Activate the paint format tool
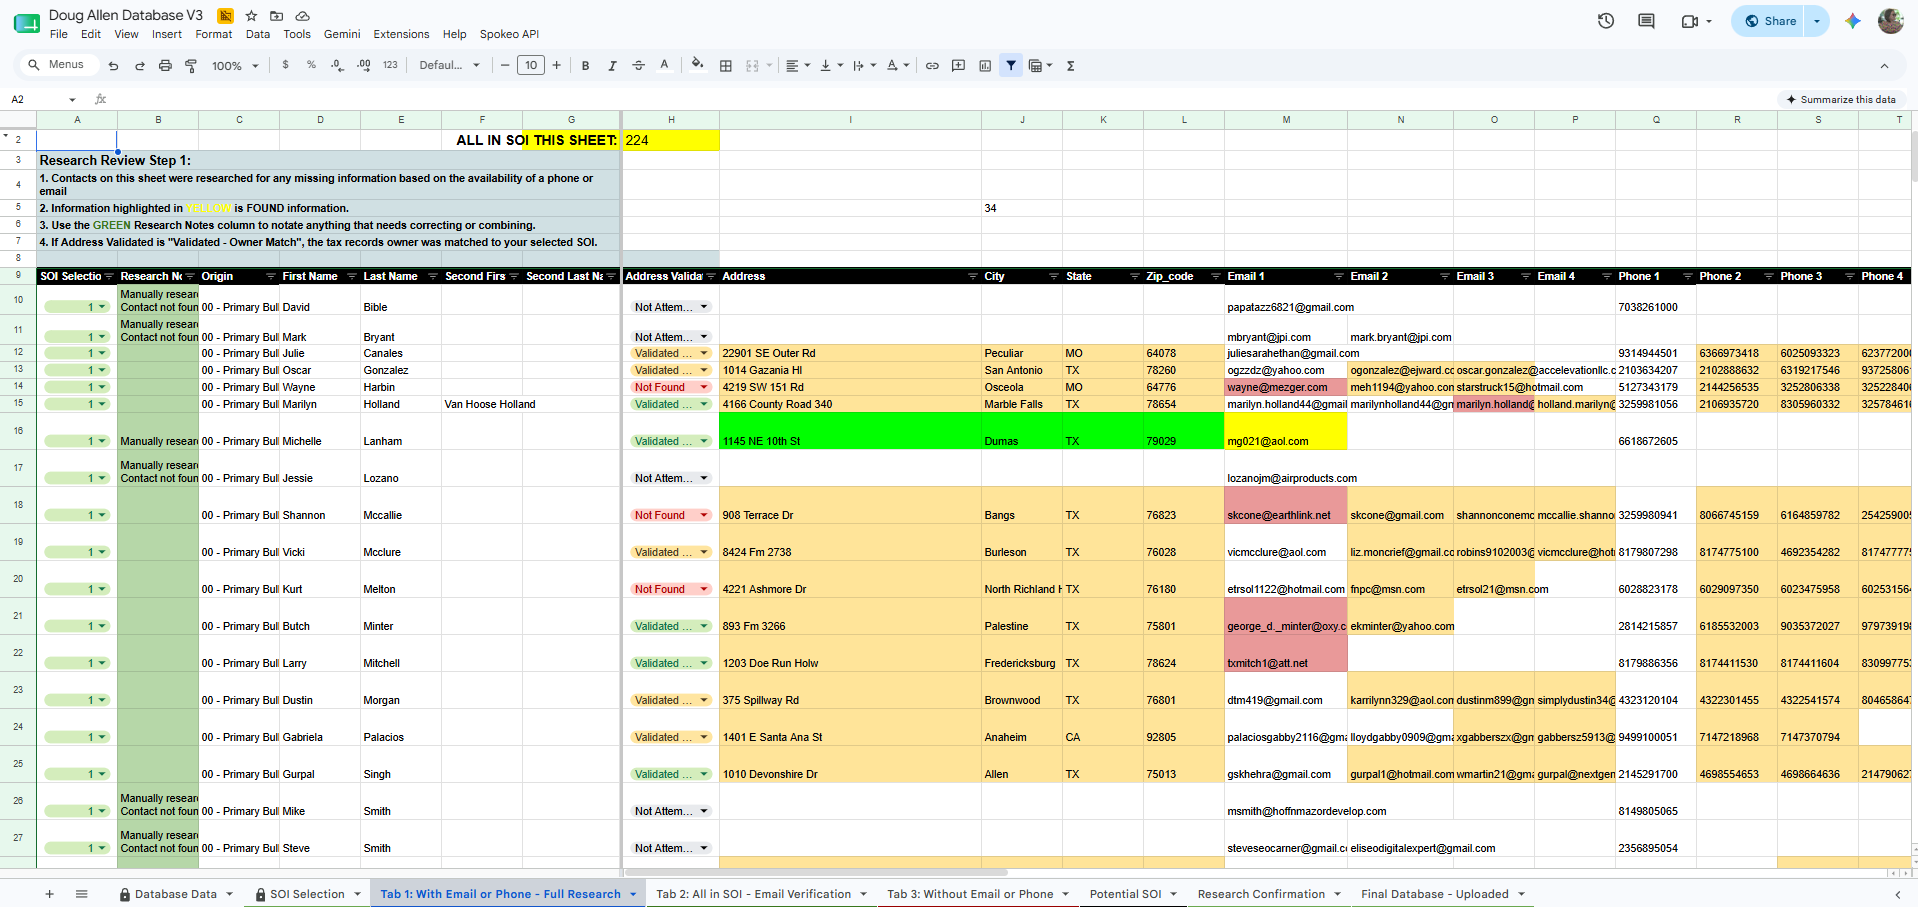This screenshot has width=1918, height=907. 191,66
